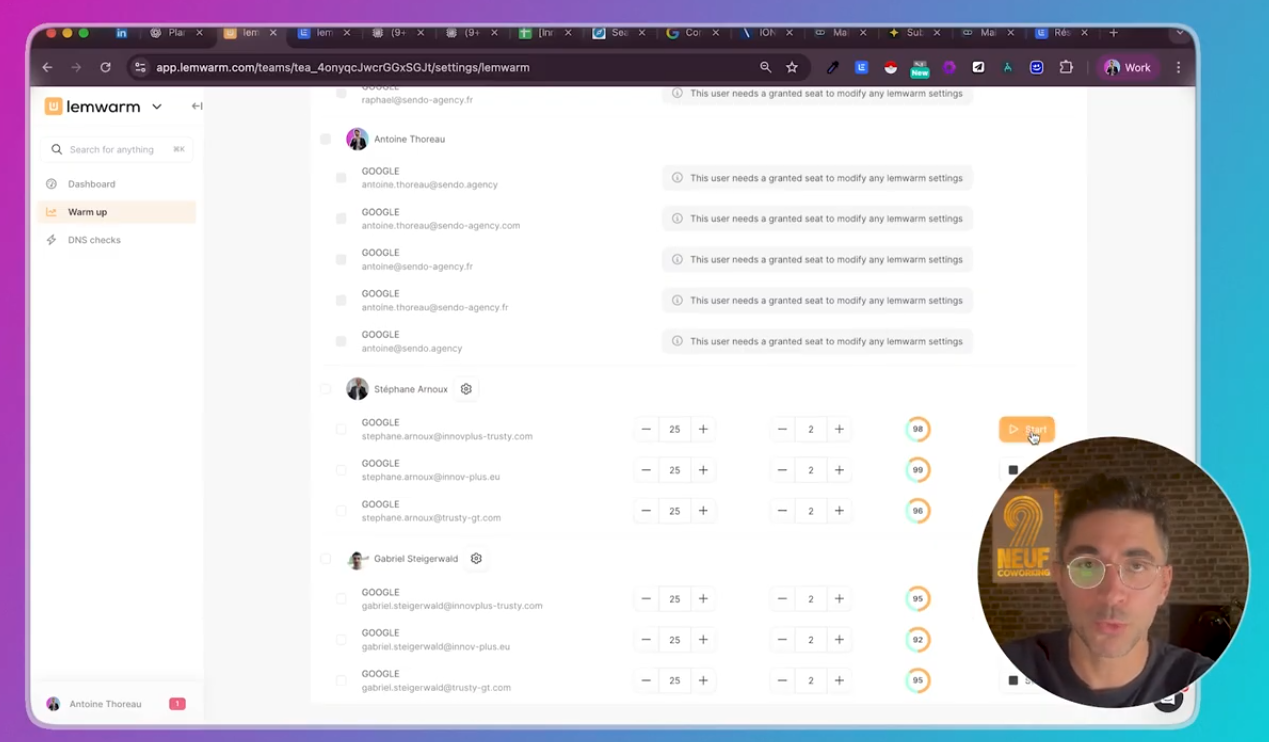This screenshot has height=742, width=1269.
Task: Bookmark this page with the star icon
Action: 792,67
